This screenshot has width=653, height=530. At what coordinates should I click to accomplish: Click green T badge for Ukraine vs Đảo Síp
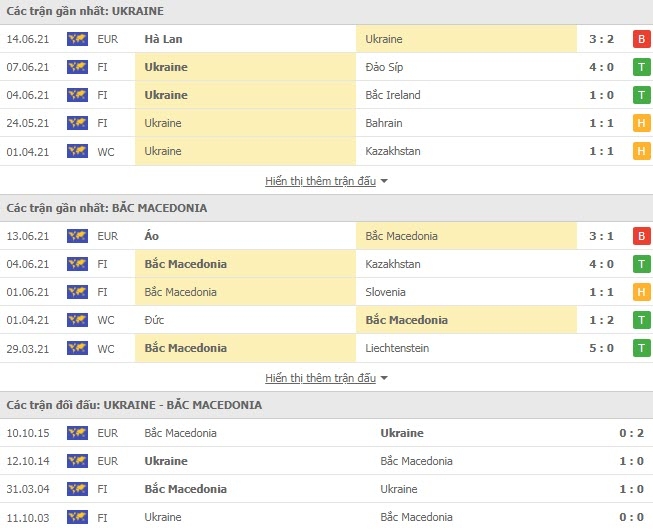coord(641,67)
